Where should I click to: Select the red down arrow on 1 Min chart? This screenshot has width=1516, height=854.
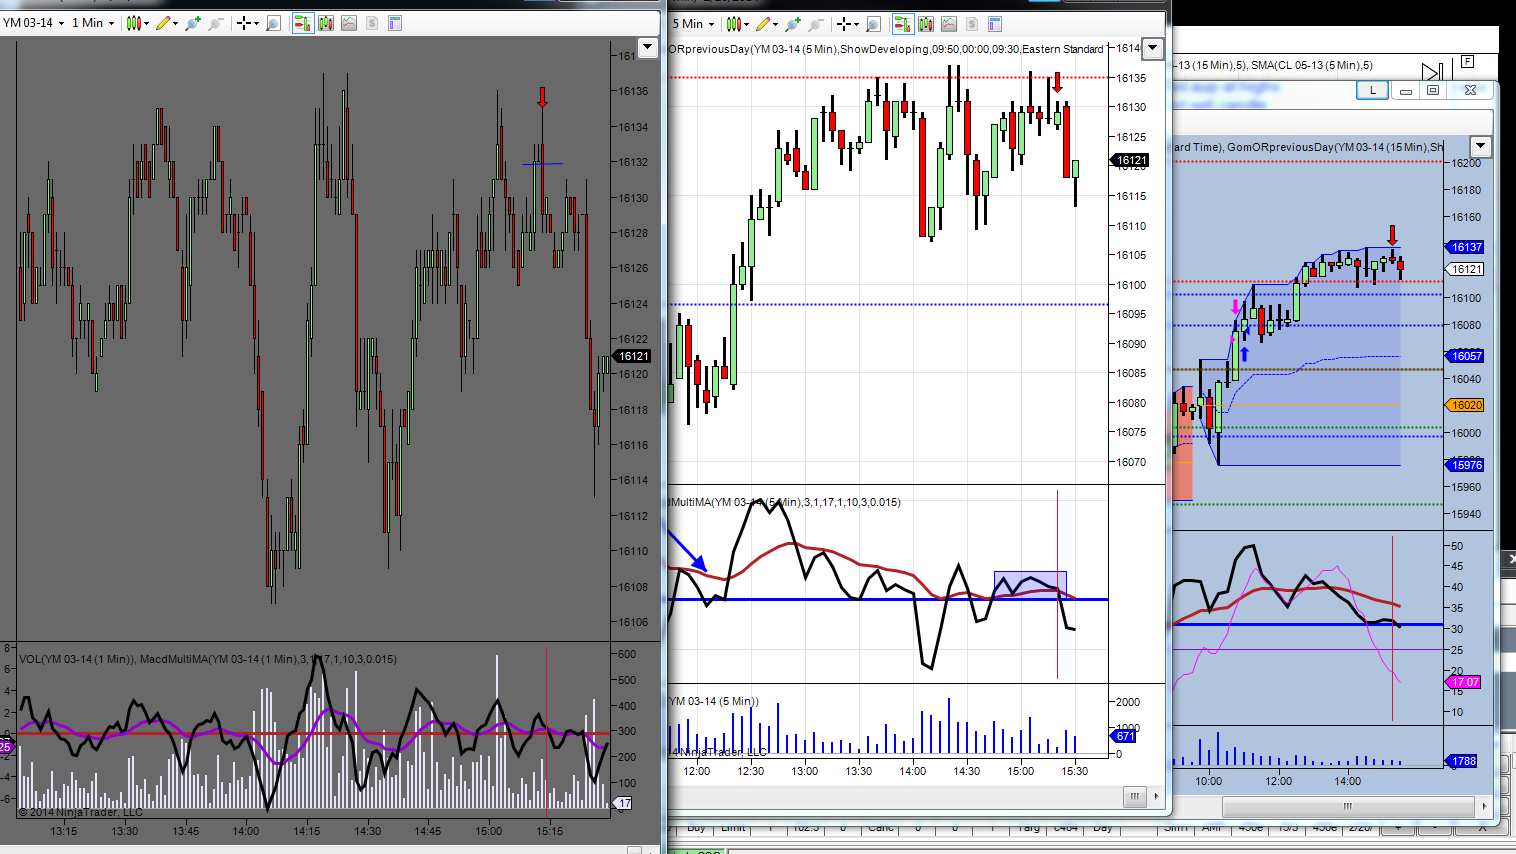[542, 97]
